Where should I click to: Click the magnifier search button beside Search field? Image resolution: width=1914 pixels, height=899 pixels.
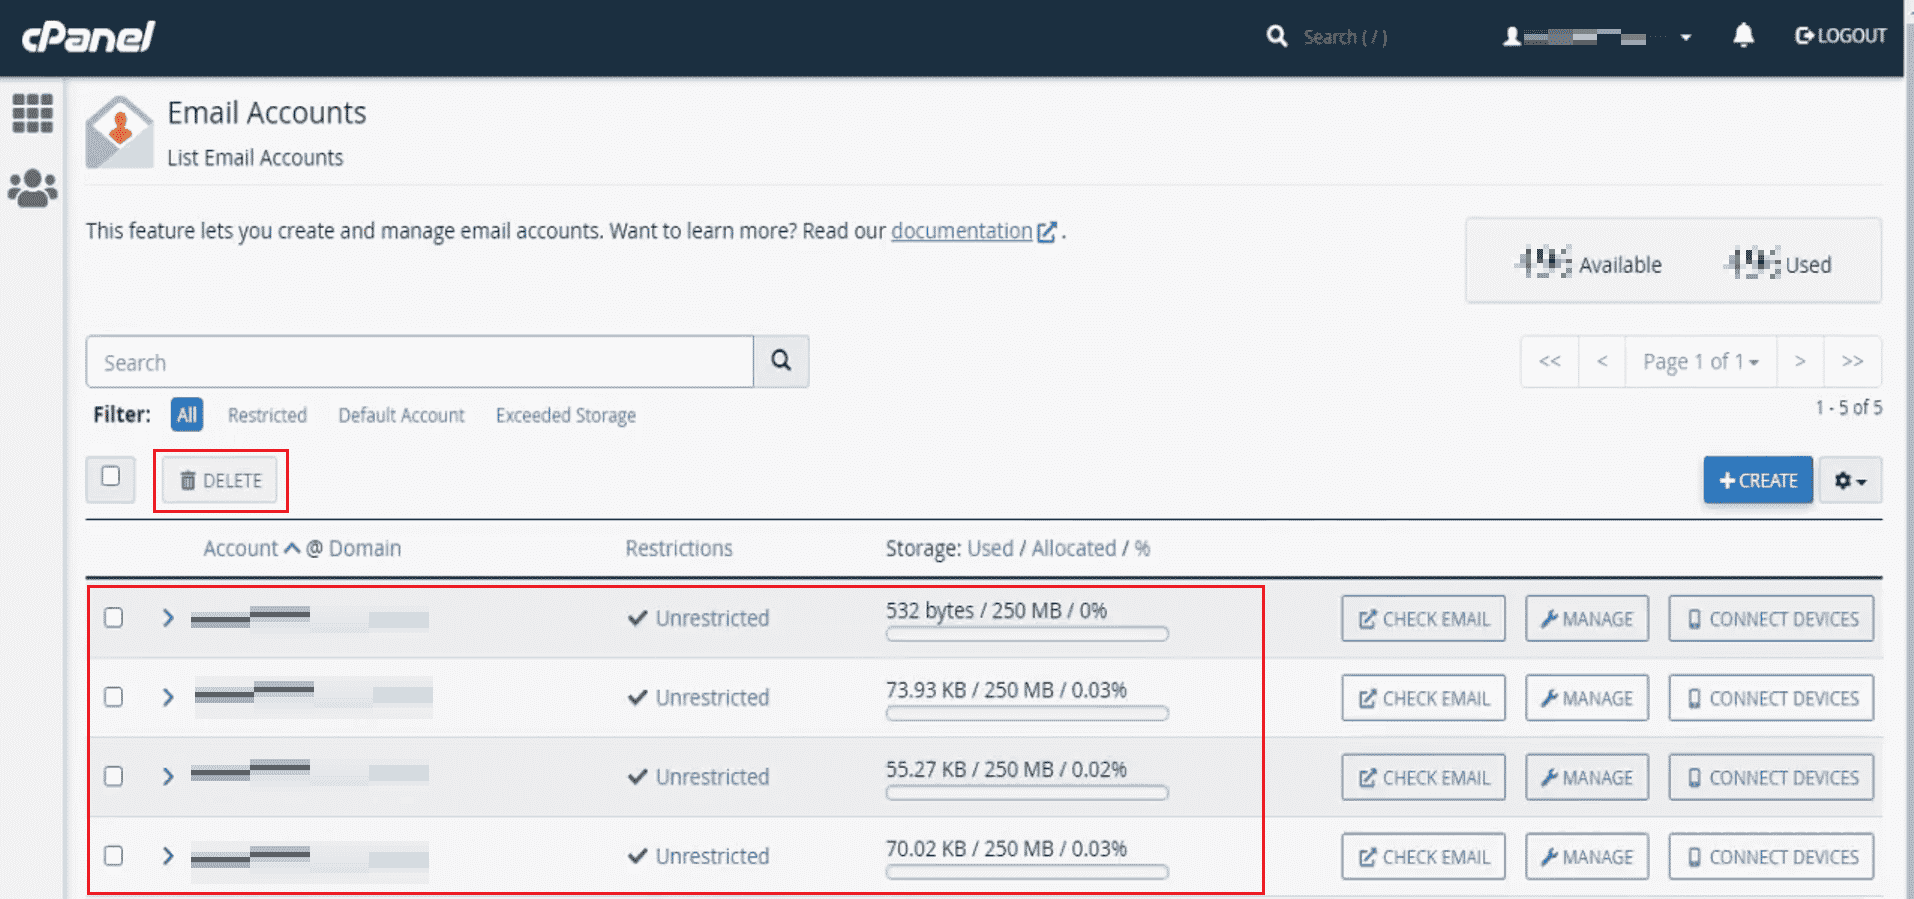click(x=781, y=361)
